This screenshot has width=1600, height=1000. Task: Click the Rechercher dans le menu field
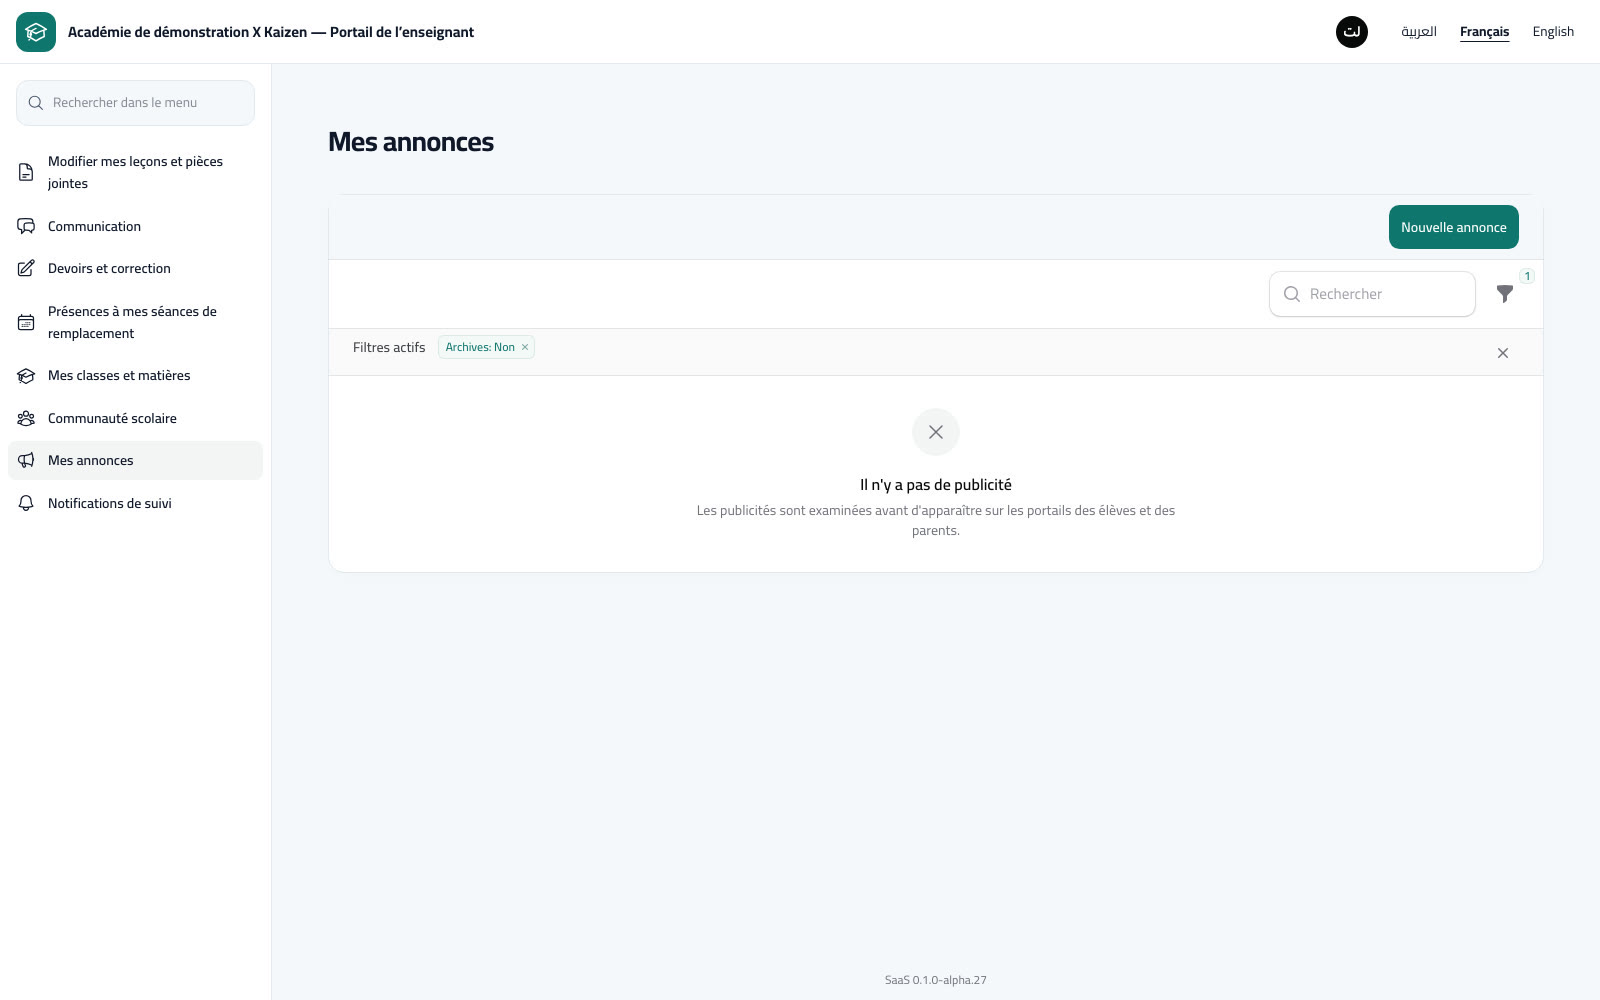[135, 103]
